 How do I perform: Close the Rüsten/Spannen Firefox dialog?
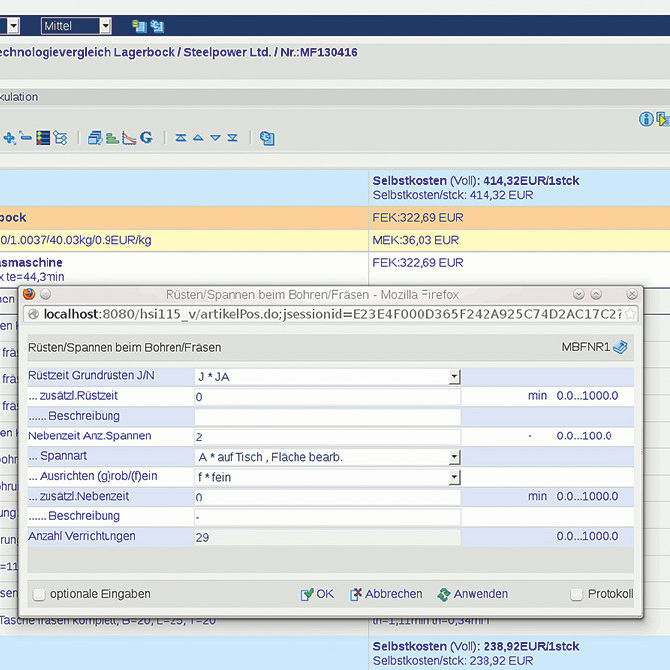(x=632, y=294)
